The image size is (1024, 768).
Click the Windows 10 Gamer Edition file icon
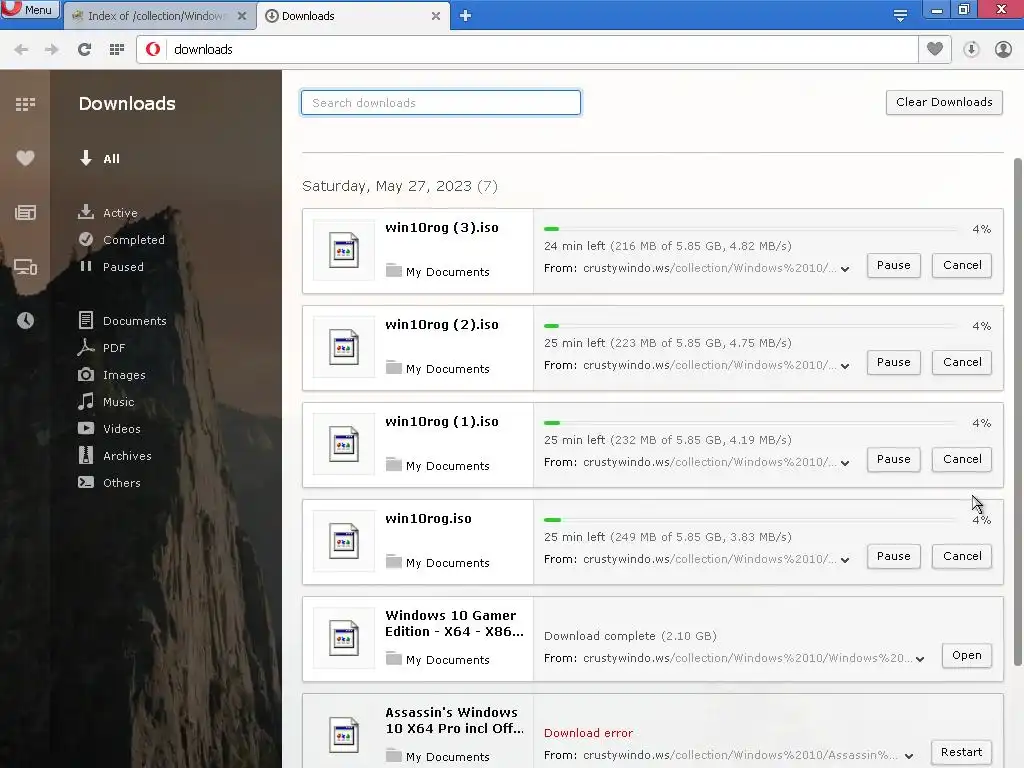pos(344,638)
